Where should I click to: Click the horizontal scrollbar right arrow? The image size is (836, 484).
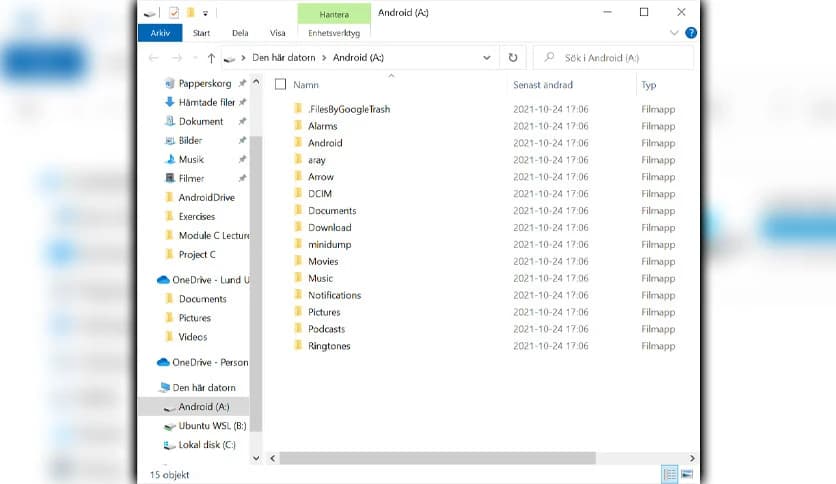tap(692, 458)
